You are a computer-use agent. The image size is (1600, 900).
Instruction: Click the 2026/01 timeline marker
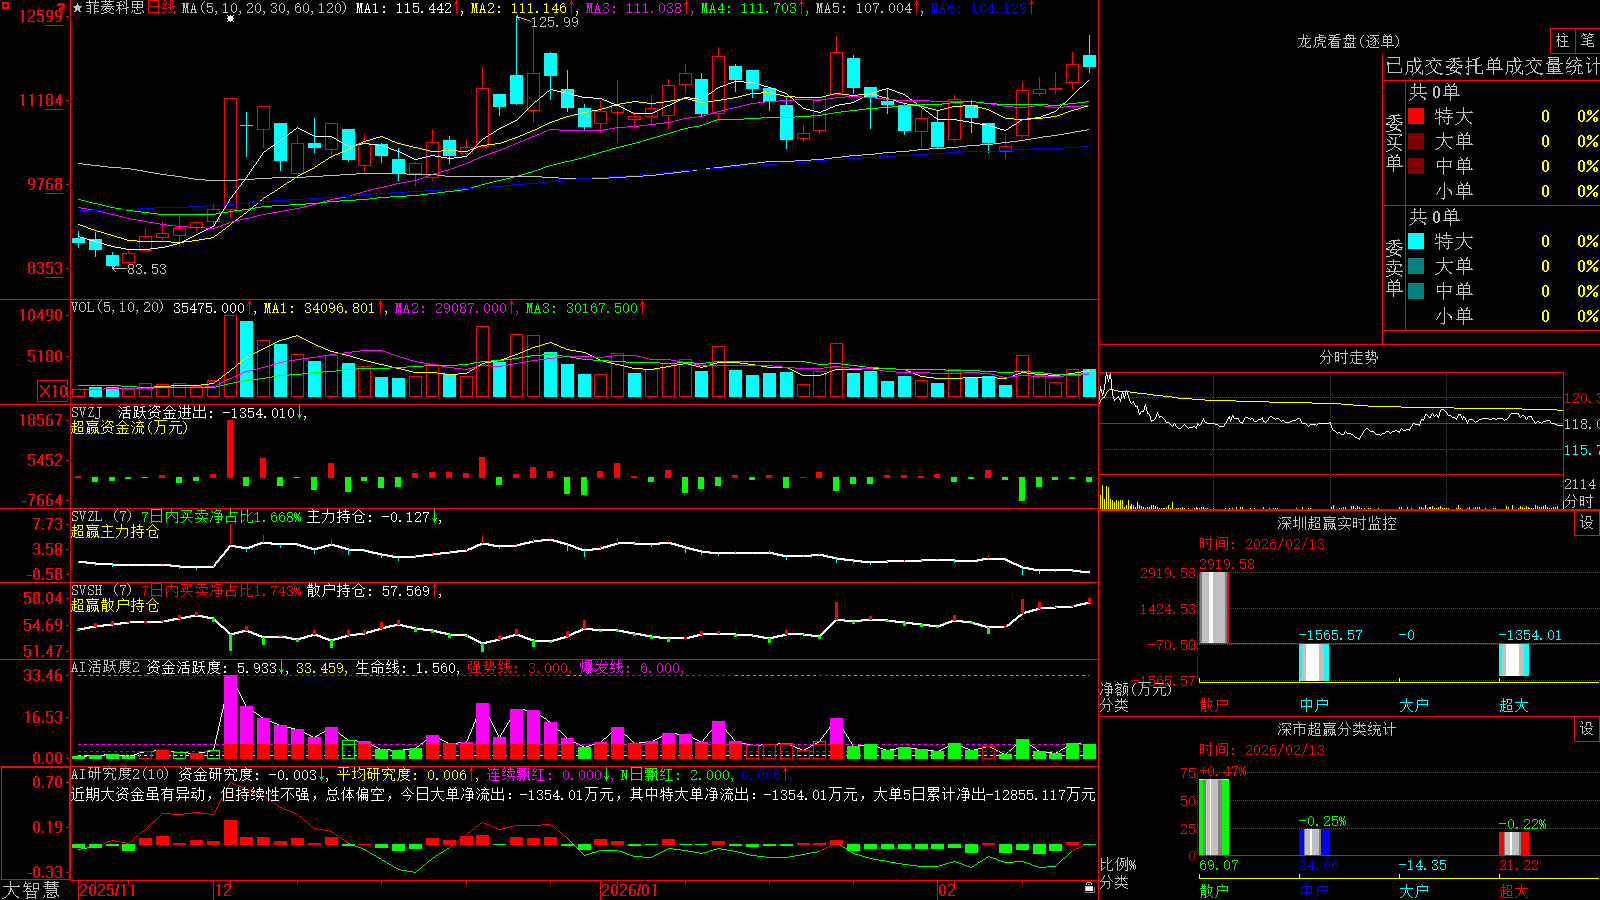(630, 890)
